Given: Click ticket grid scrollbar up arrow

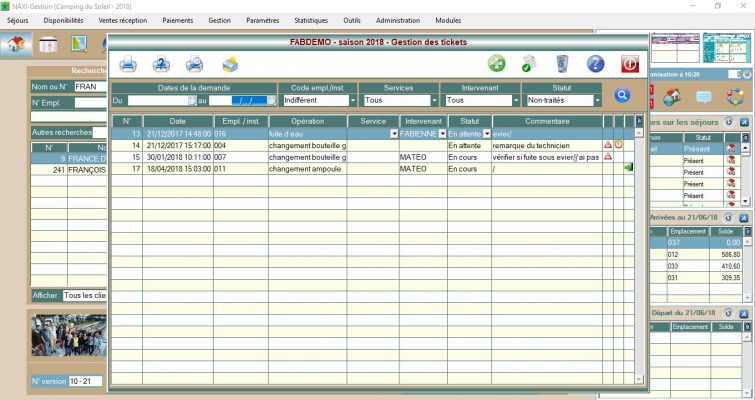Looking at the screenshot, I should coord(639,133).
